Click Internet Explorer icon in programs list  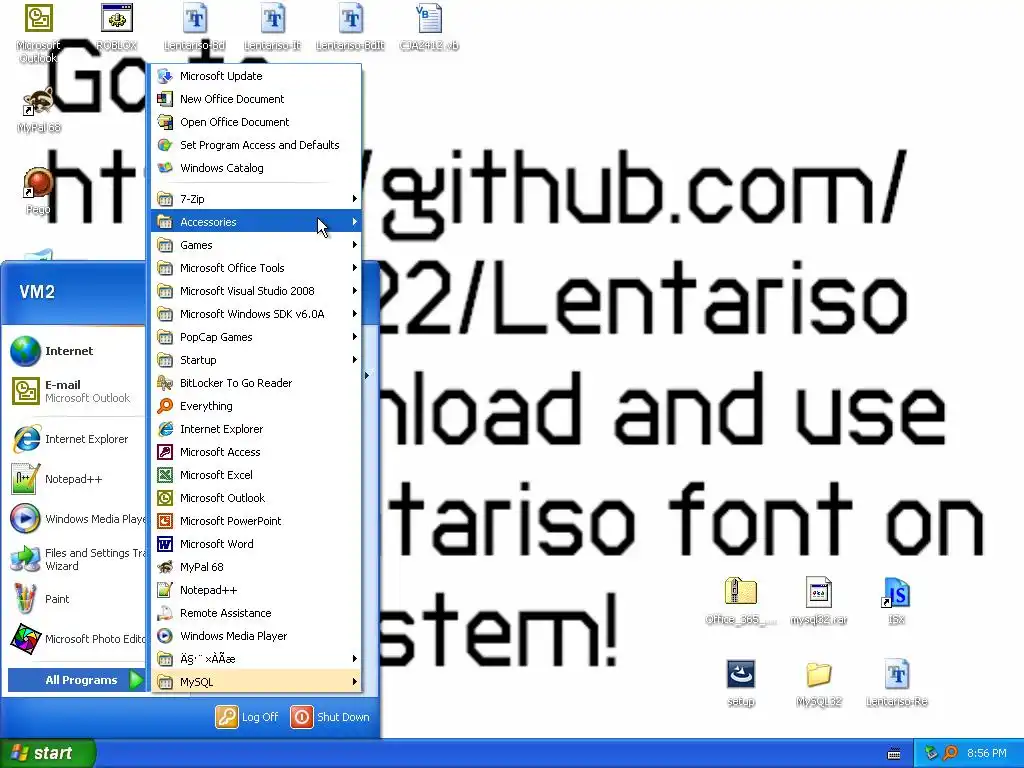(165, 429)
